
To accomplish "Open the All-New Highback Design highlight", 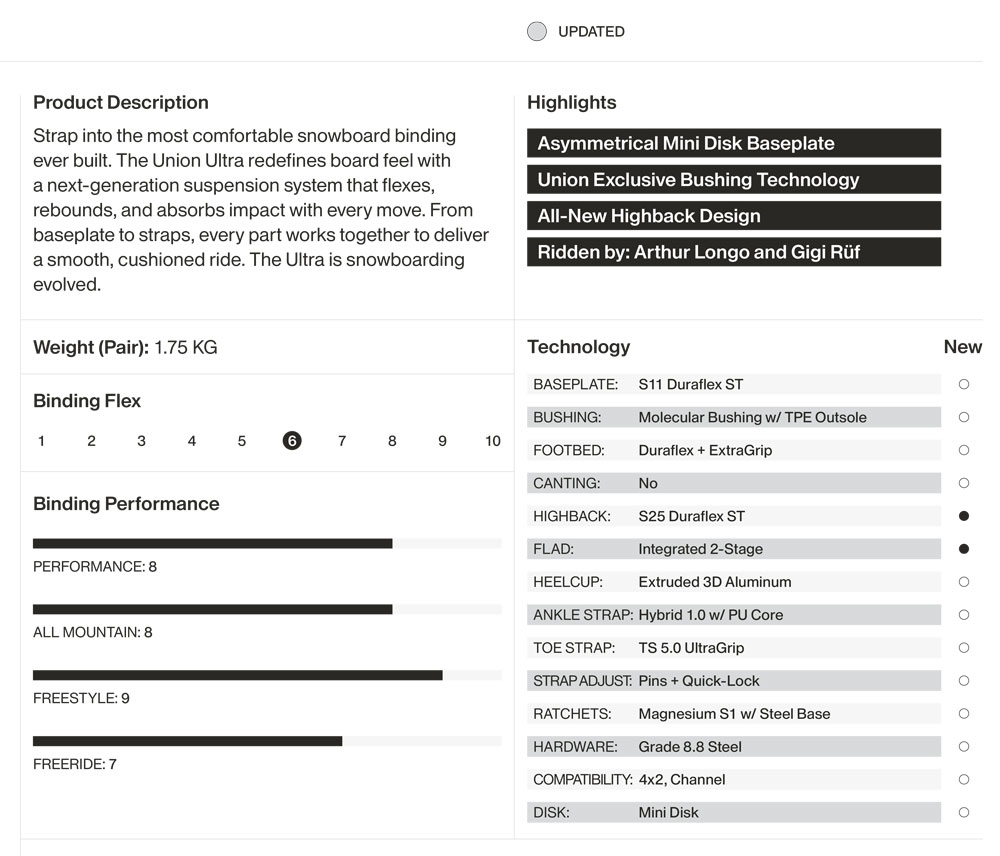I will (x=733, y=216).
